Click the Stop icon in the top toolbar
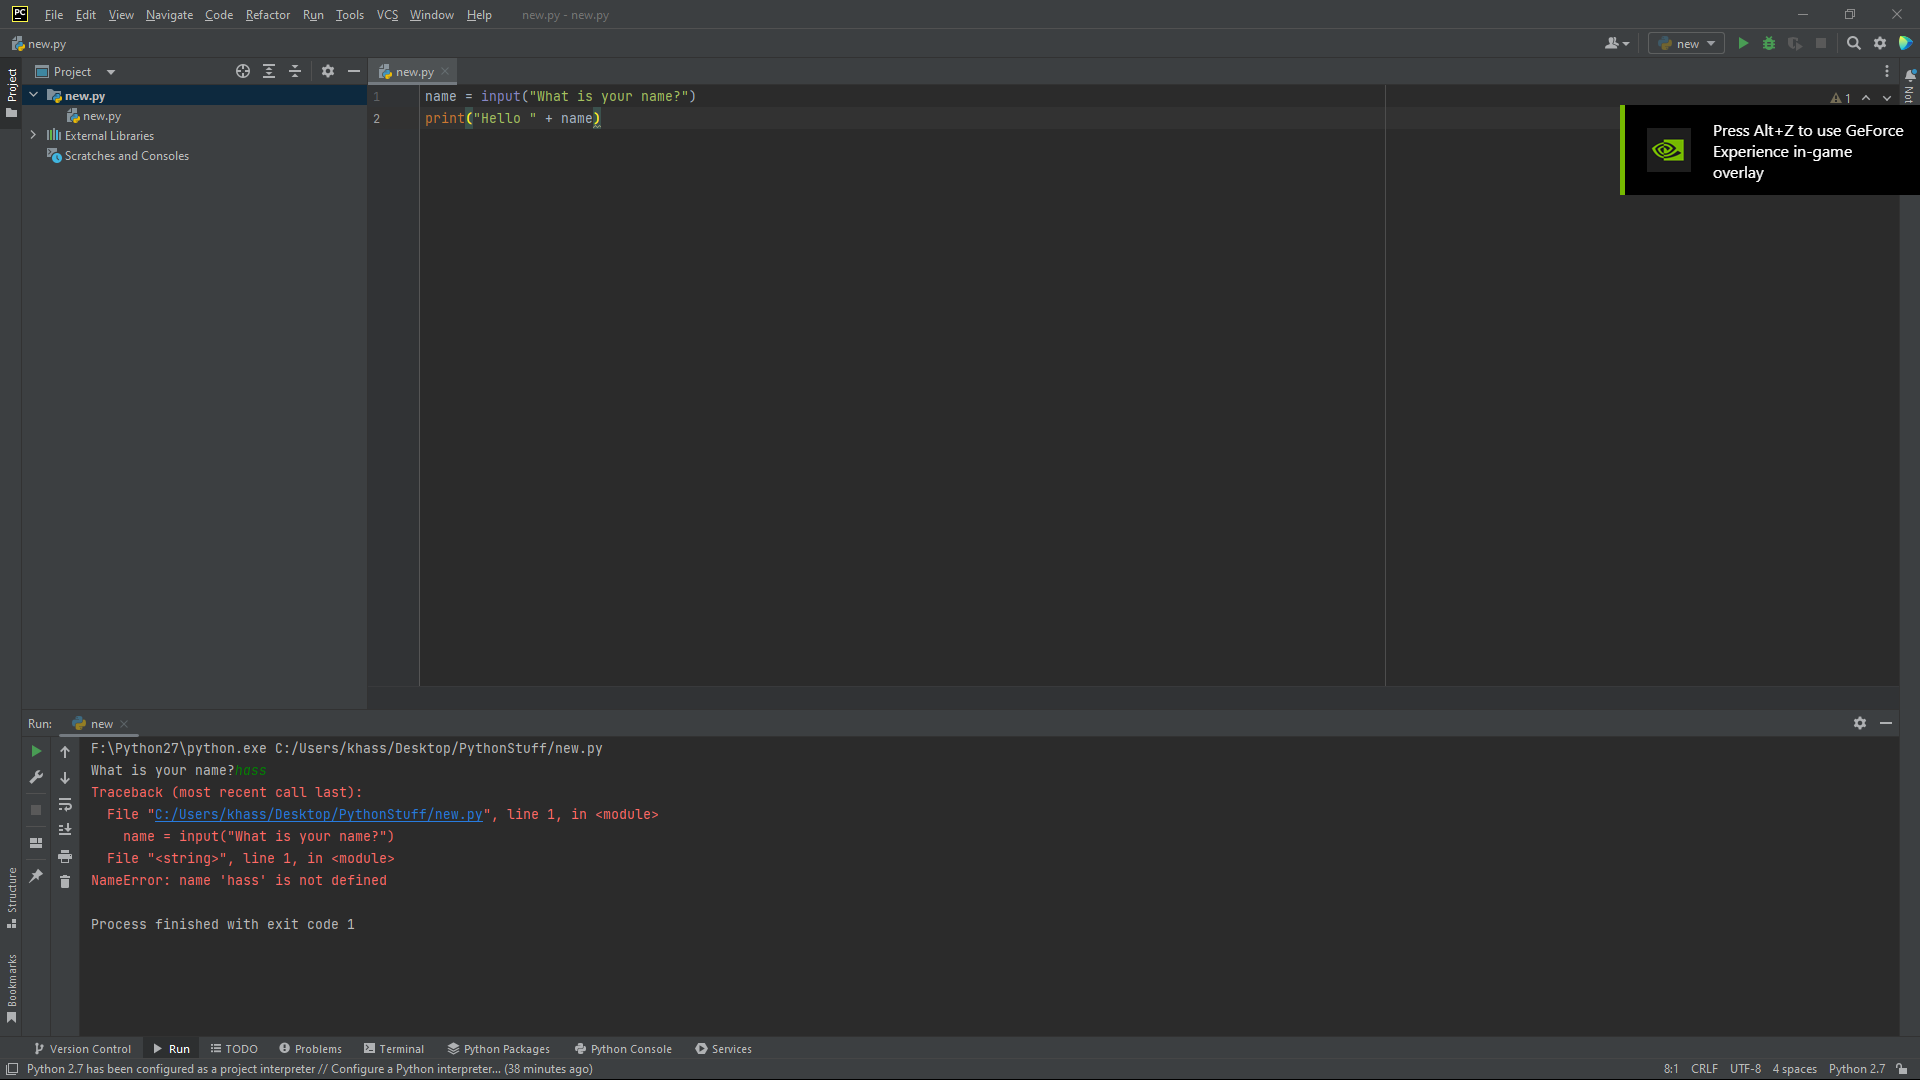Image resolution: width=1920 pixels, height=1080 pixels. pyautogui.click(x=1821, y=43)
